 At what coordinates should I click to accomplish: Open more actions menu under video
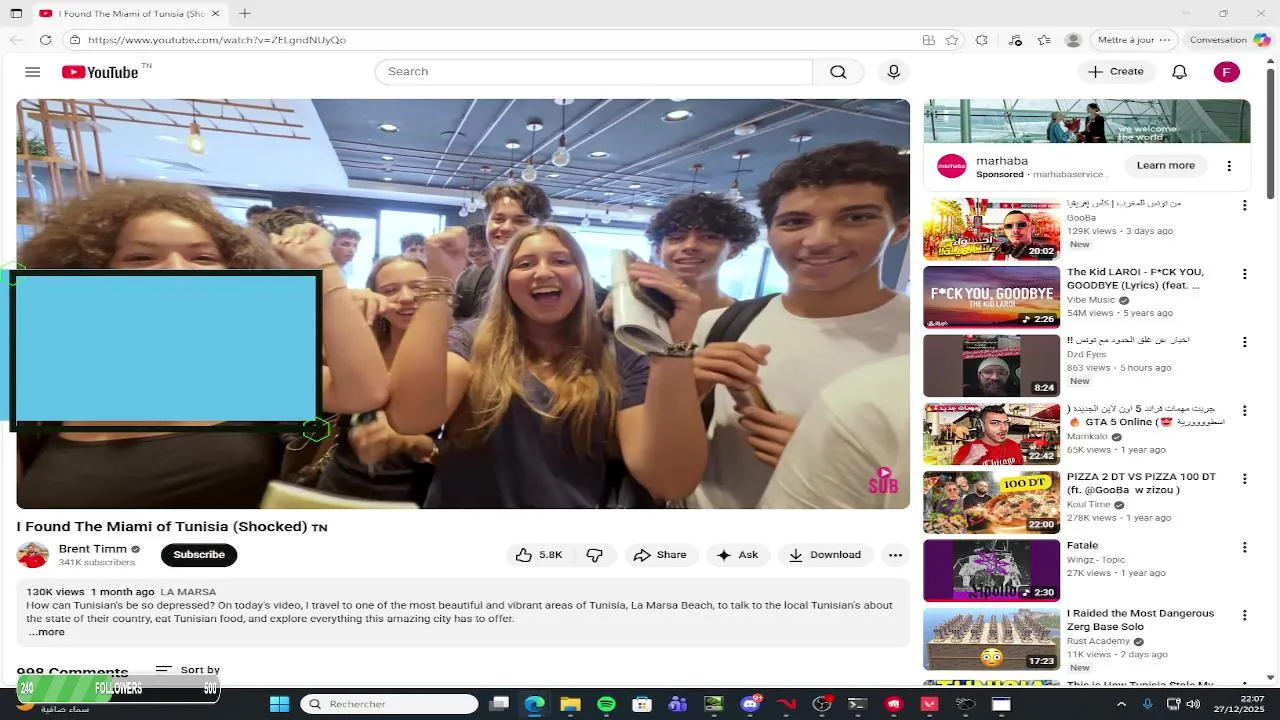(895, 555)
